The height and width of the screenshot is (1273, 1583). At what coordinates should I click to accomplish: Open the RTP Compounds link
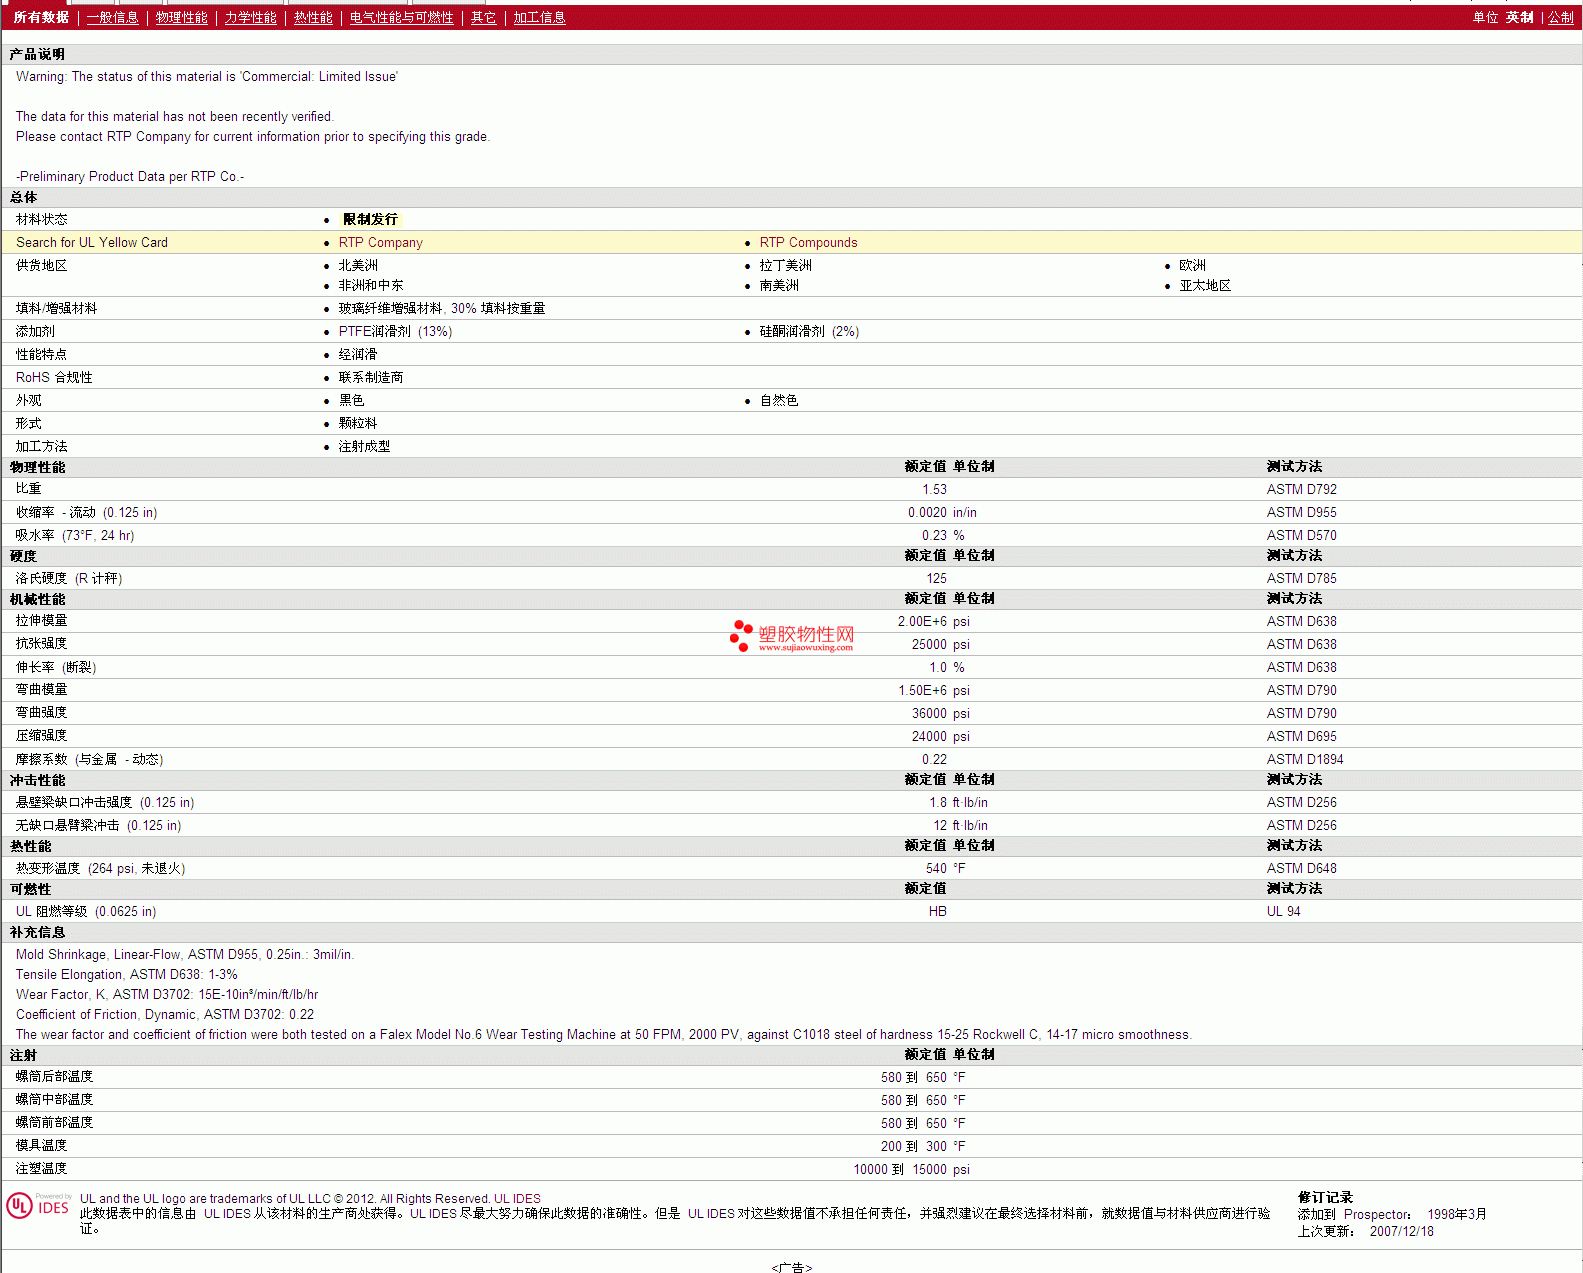pyautogui.click(x=808, y=243)
